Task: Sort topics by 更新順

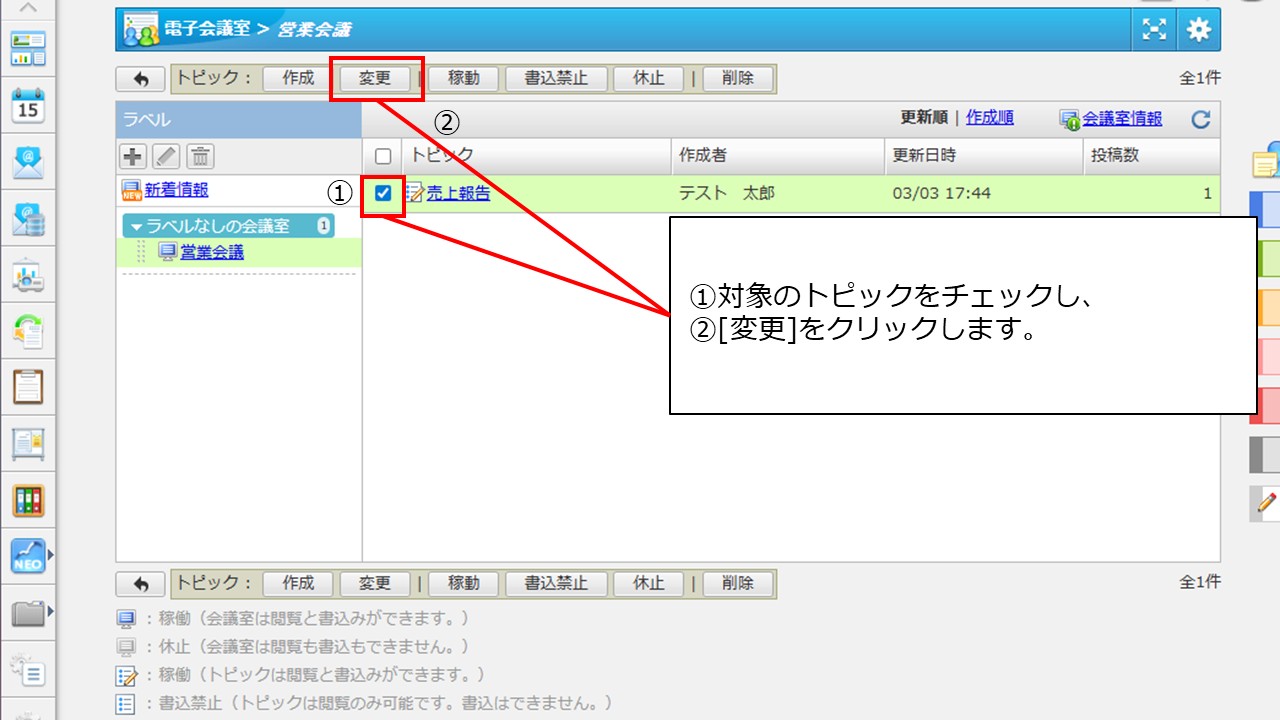Action: (x=925, y=118)
